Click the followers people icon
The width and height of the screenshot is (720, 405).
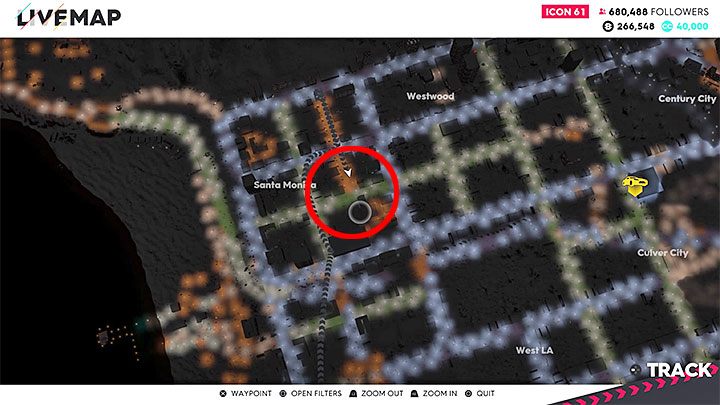[602, 11]
